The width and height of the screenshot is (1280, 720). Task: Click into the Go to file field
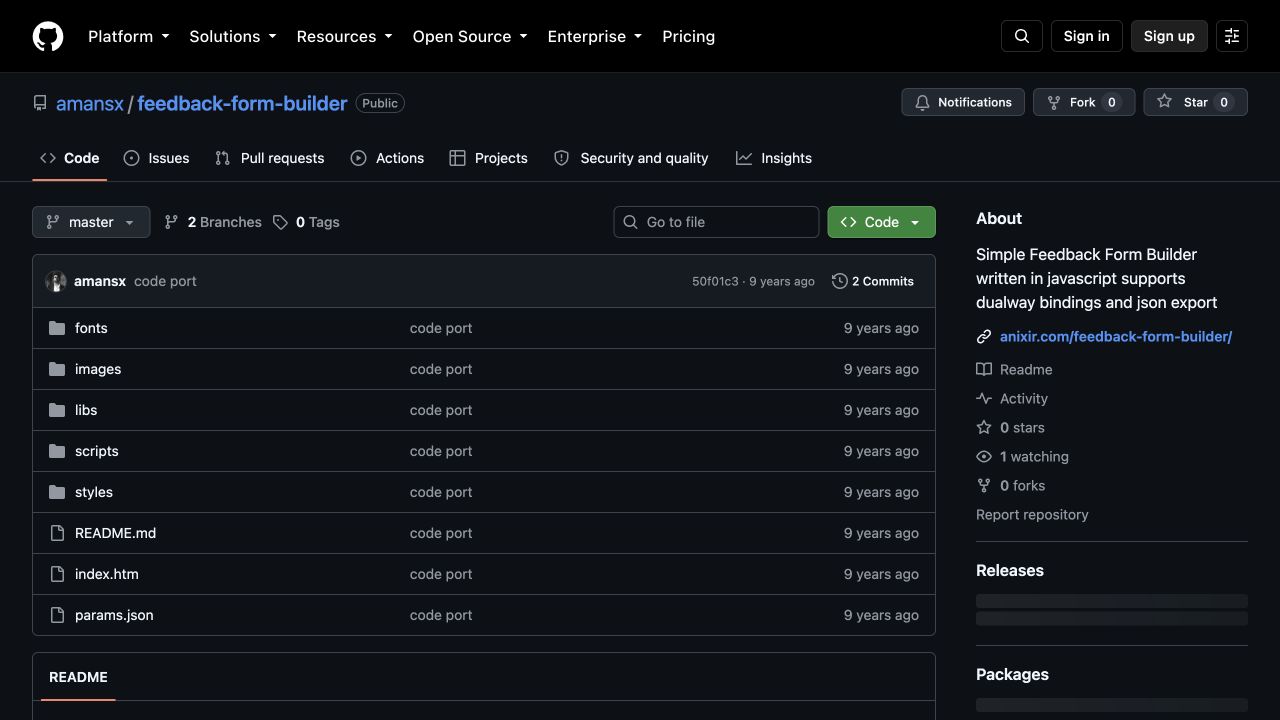pos(716,222)
